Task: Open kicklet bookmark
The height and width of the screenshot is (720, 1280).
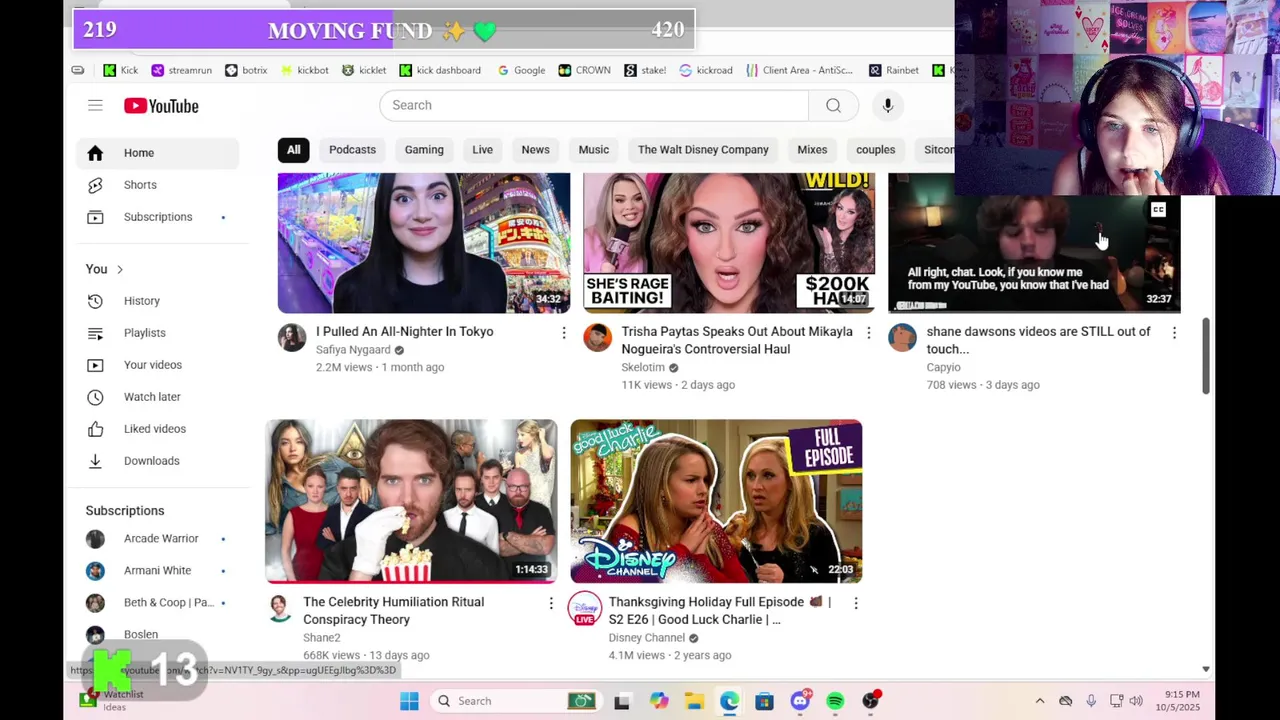Action: pos(364,70)
